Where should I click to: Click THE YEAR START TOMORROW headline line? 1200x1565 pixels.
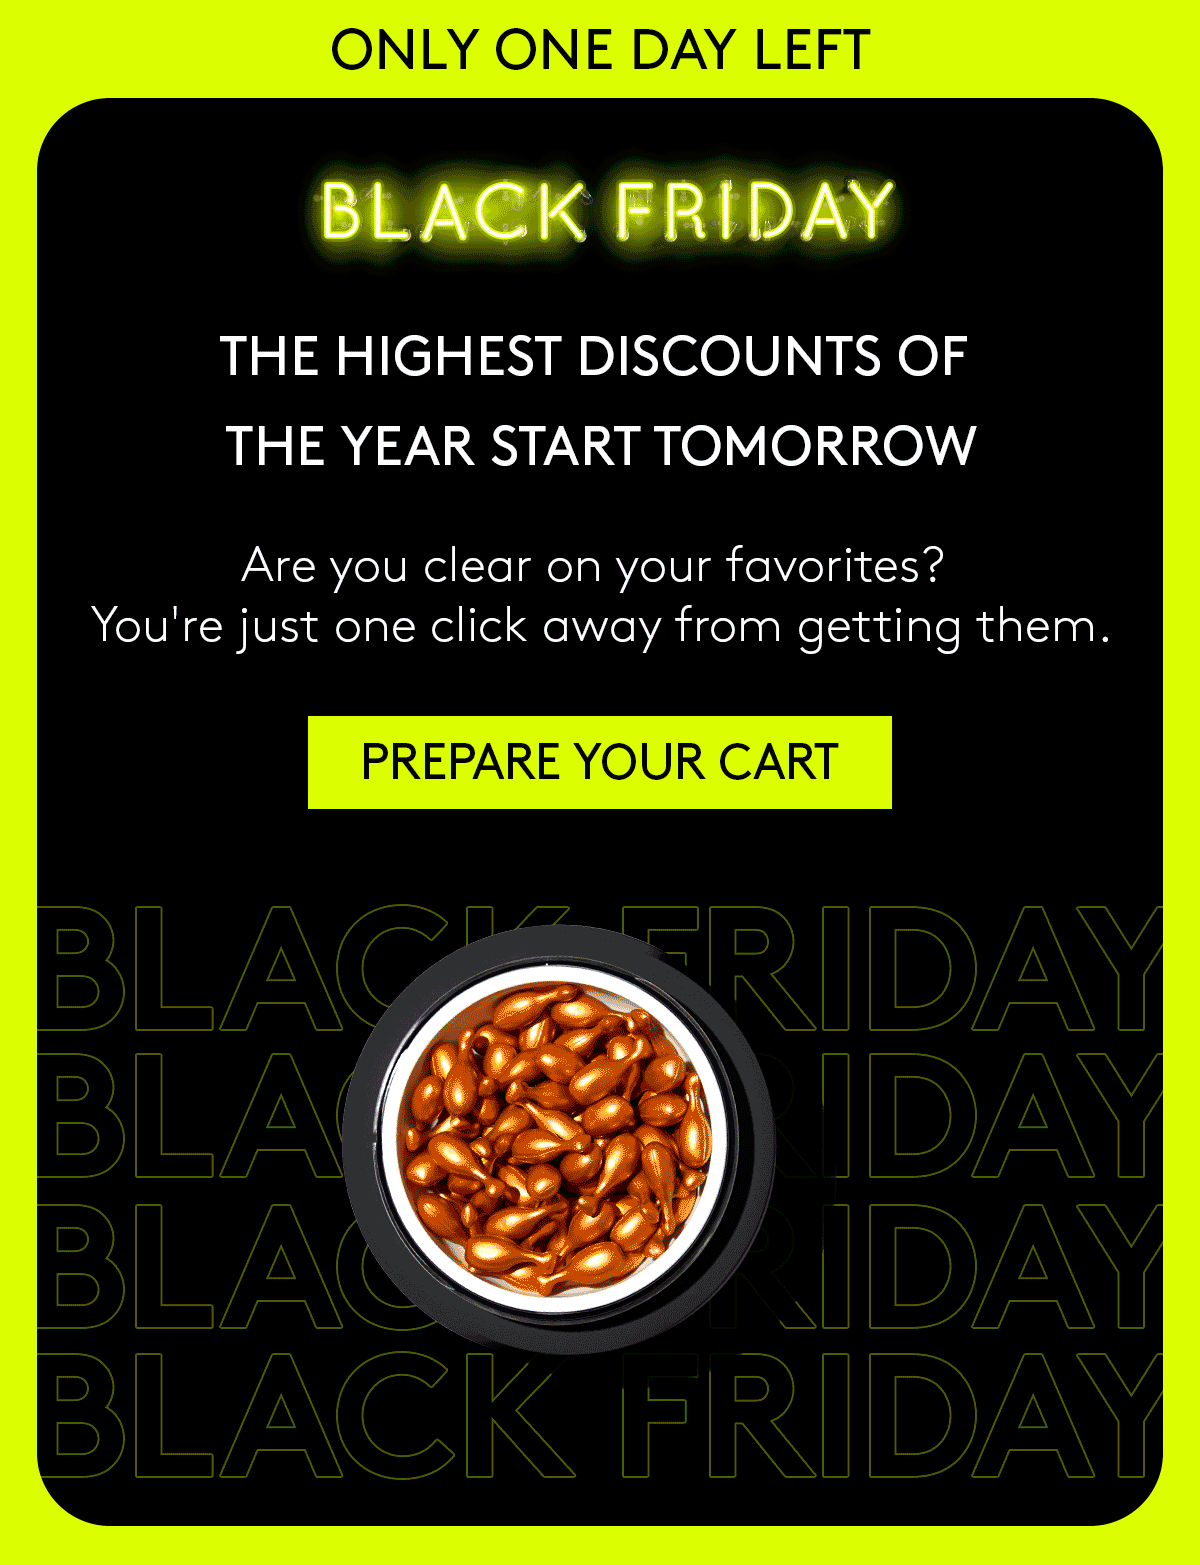pos(600,445)
